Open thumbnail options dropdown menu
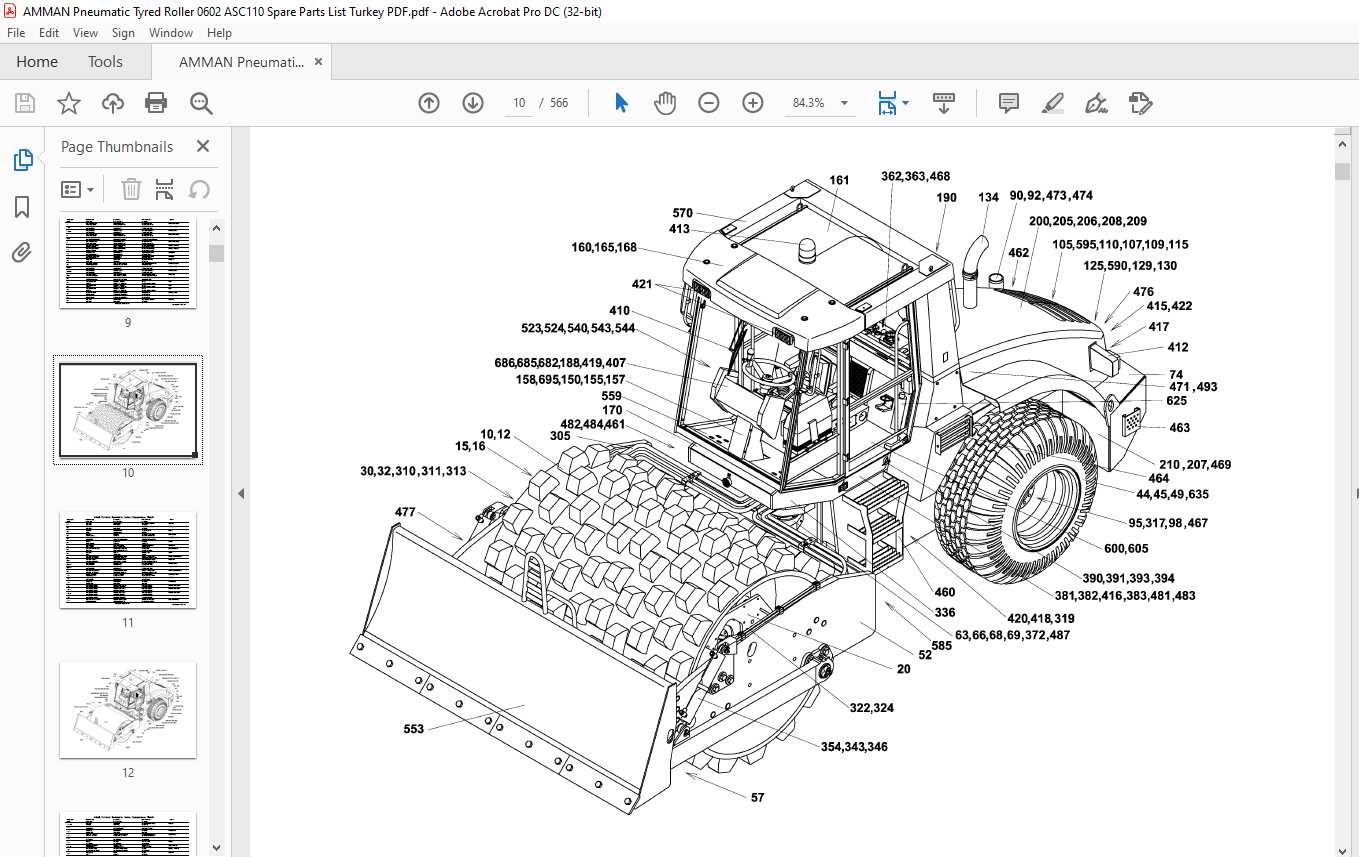1359x857 pixels. point(78,189)
